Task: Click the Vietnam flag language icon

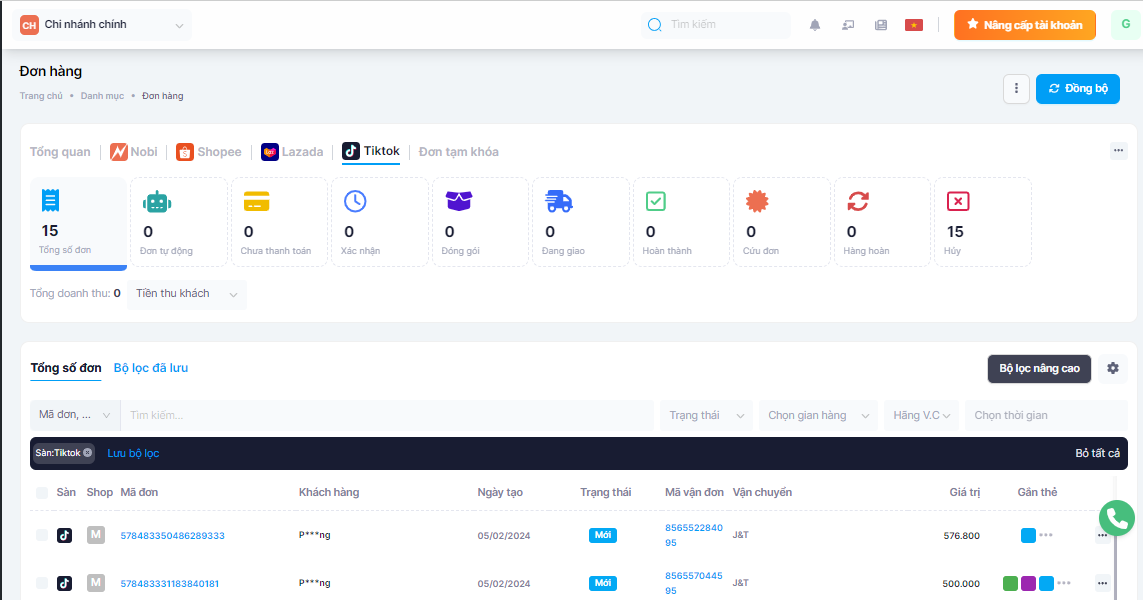Action: pos(913,25)
